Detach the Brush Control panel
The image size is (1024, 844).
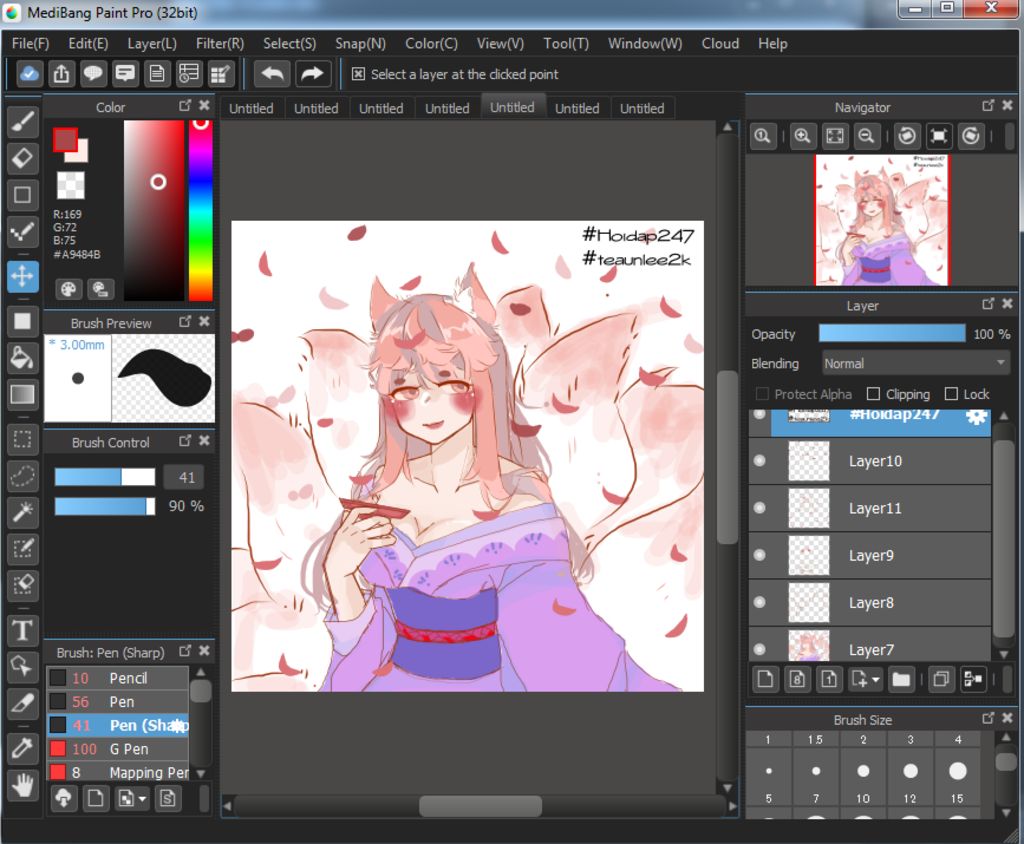point(185,441)
